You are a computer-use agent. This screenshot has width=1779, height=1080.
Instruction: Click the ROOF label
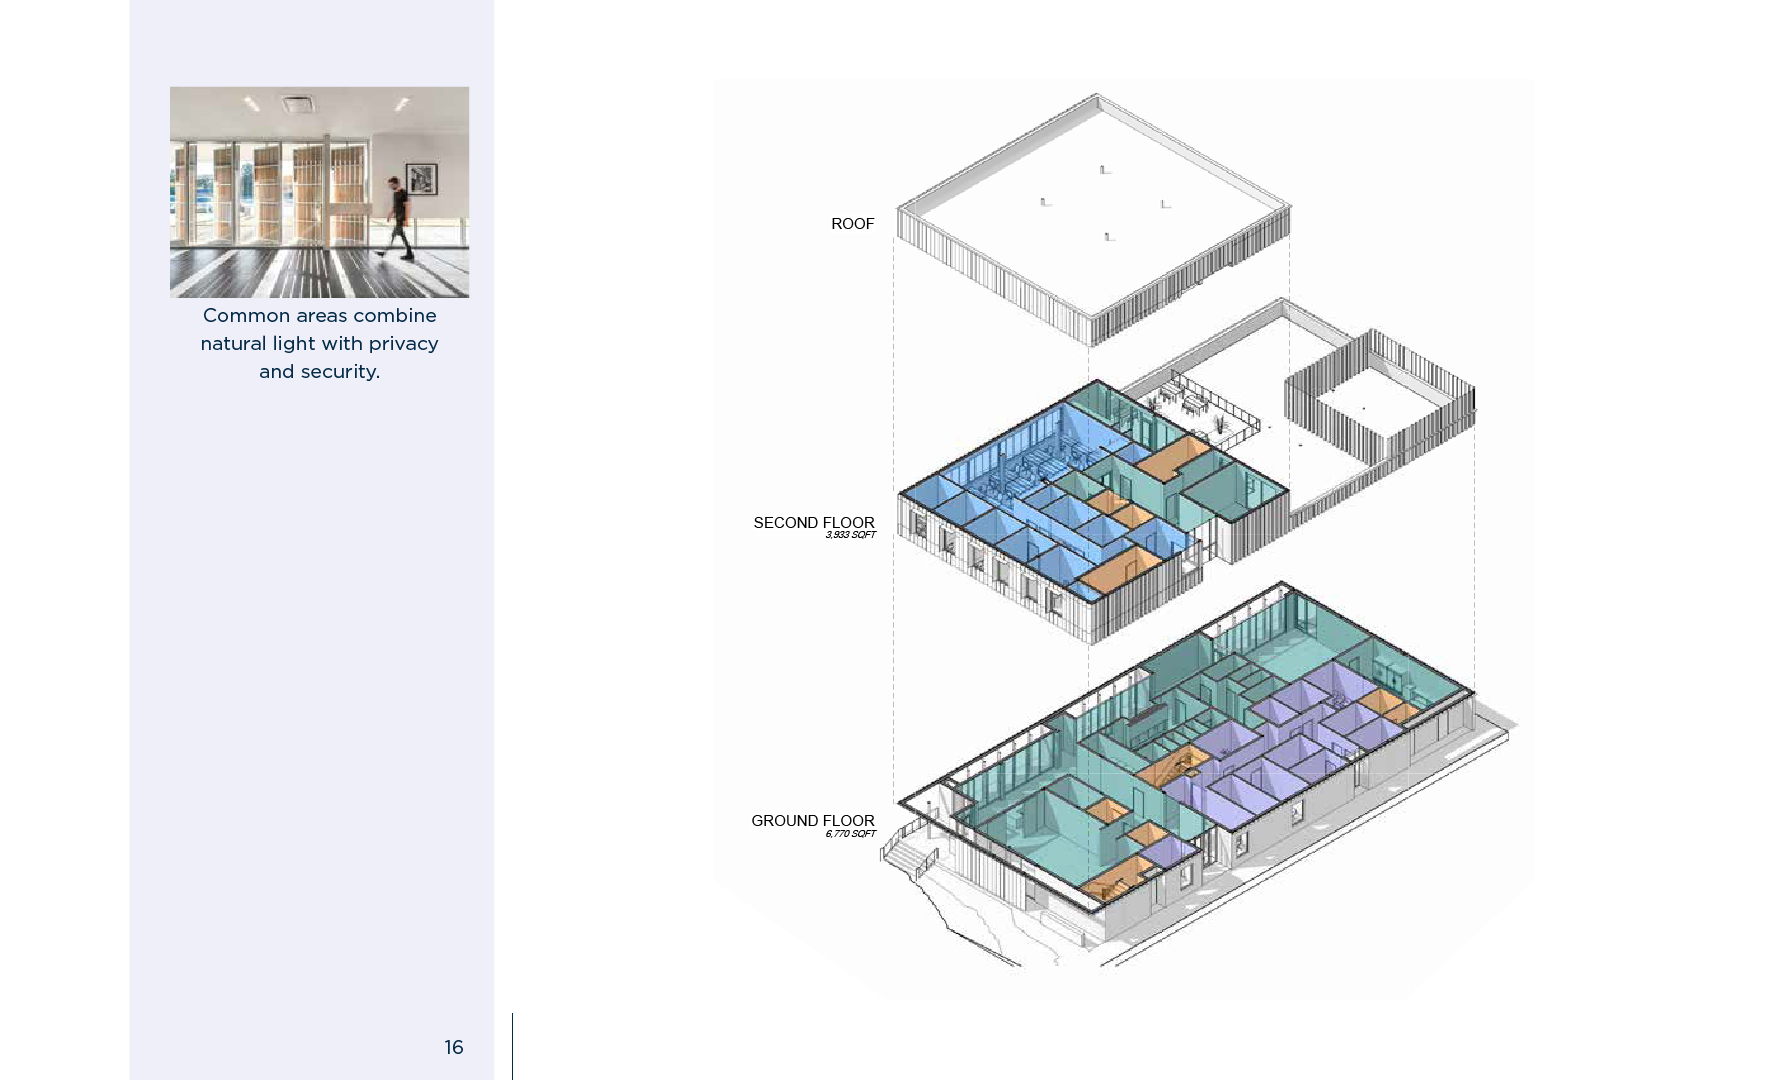click(852, 224)
